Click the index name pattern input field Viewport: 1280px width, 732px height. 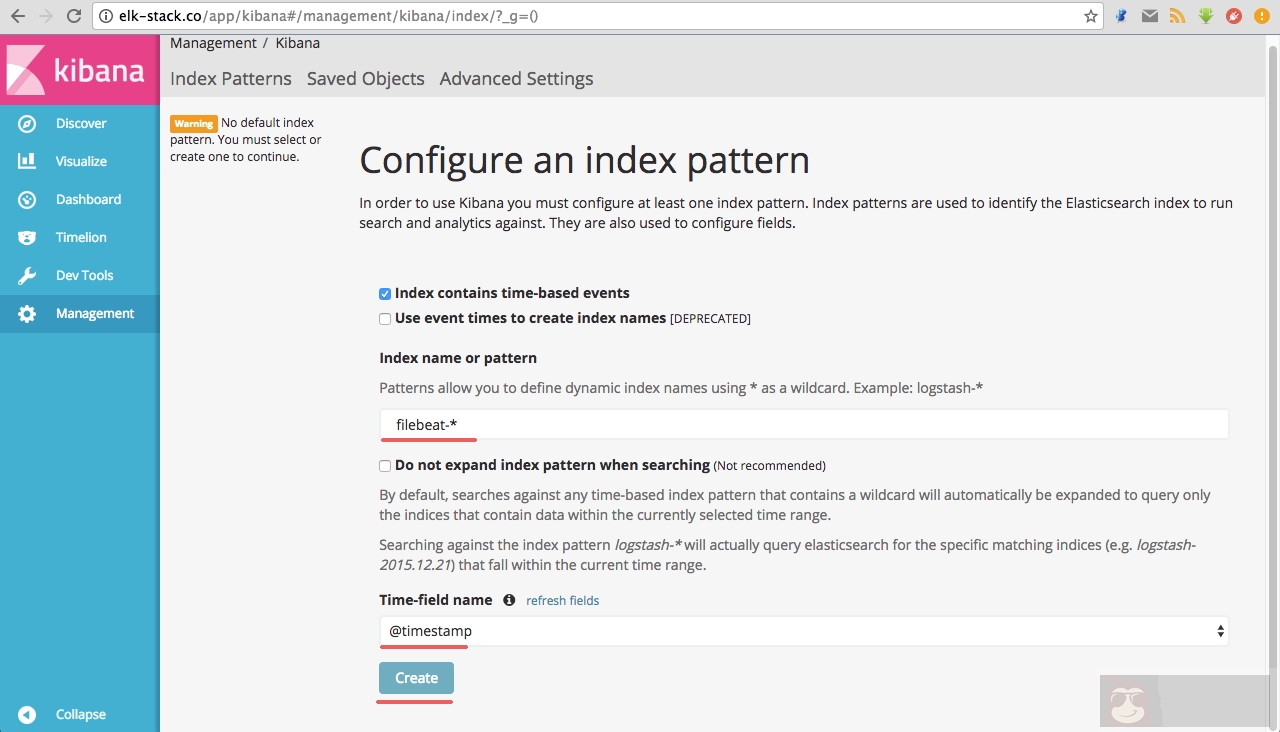click(803, 425)
